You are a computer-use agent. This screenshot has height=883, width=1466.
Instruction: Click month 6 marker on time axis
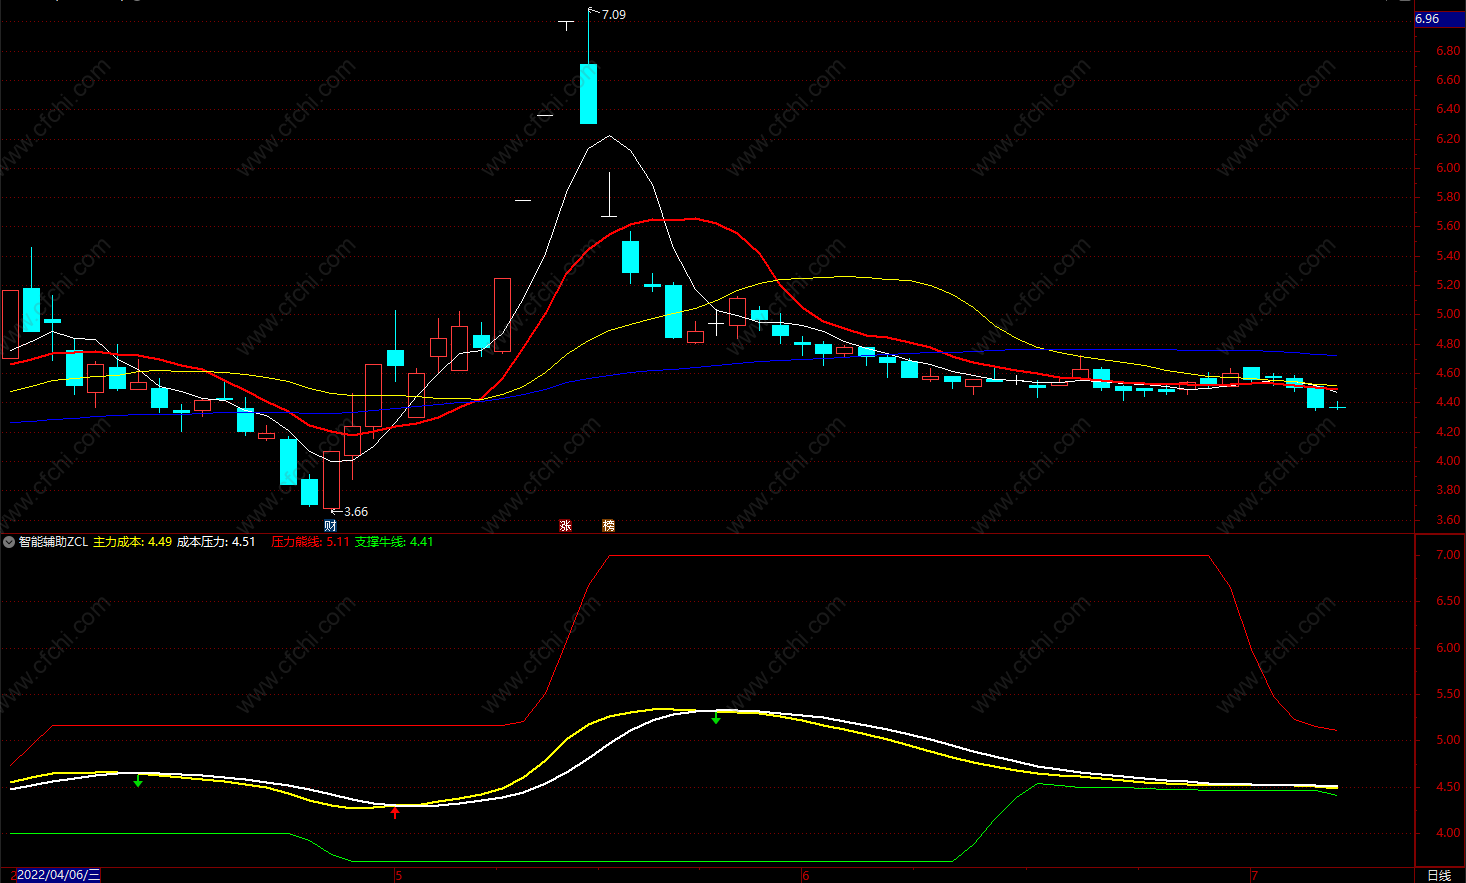pos(806,875)
